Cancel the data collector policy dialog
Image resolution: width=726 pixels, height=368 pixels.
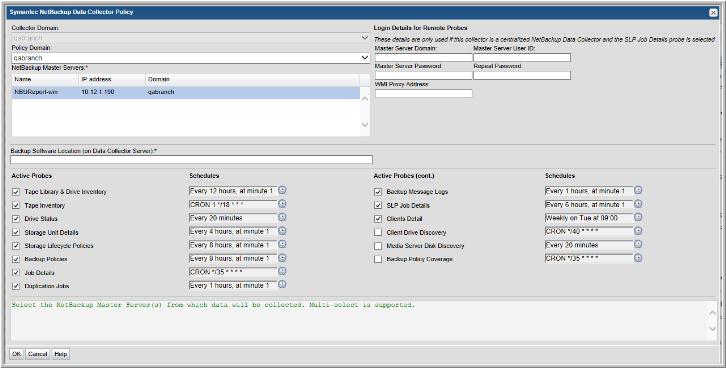38,354
